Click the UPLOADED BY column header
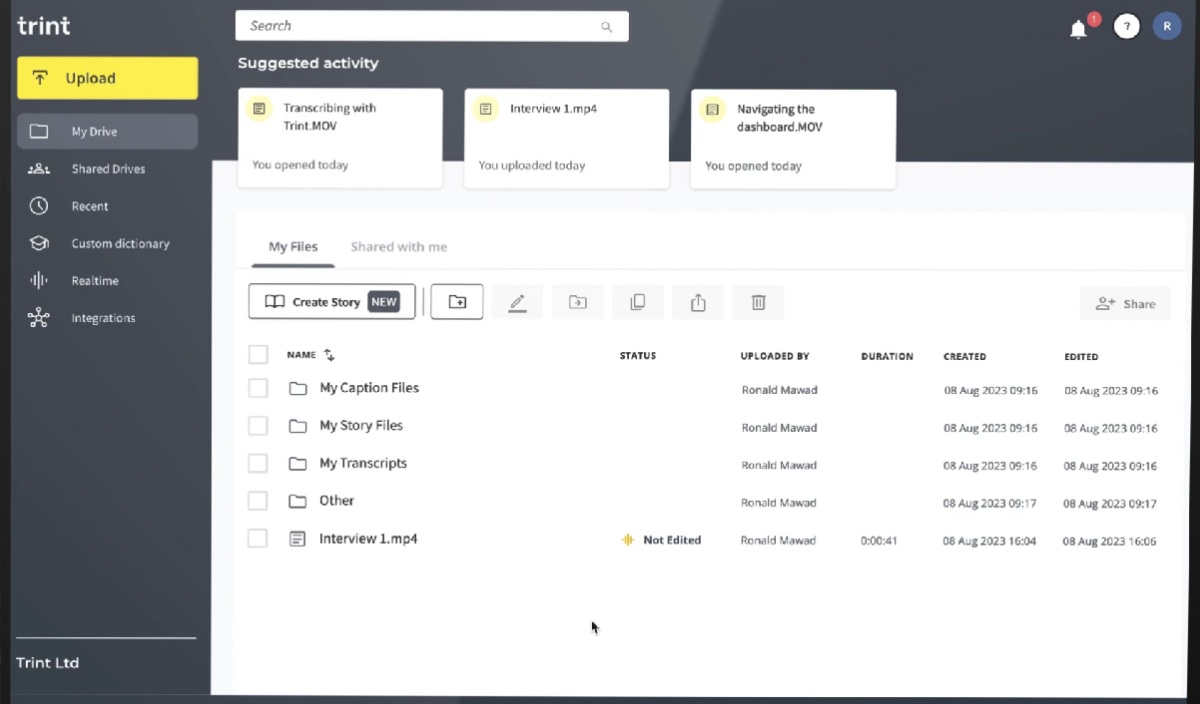This screenshot has width=1200, height=704. click(775, 356)
